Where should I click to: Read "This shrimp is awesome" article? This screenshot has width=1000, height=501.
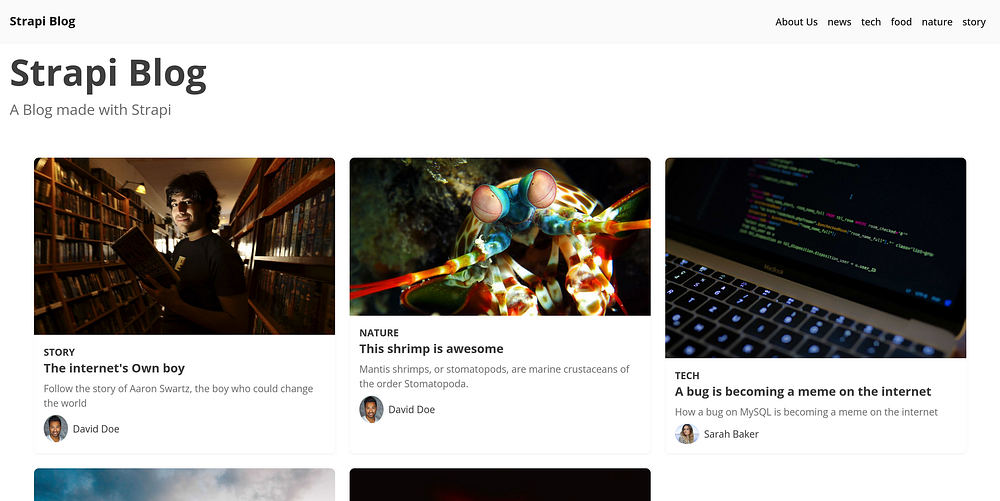point(431,349)
